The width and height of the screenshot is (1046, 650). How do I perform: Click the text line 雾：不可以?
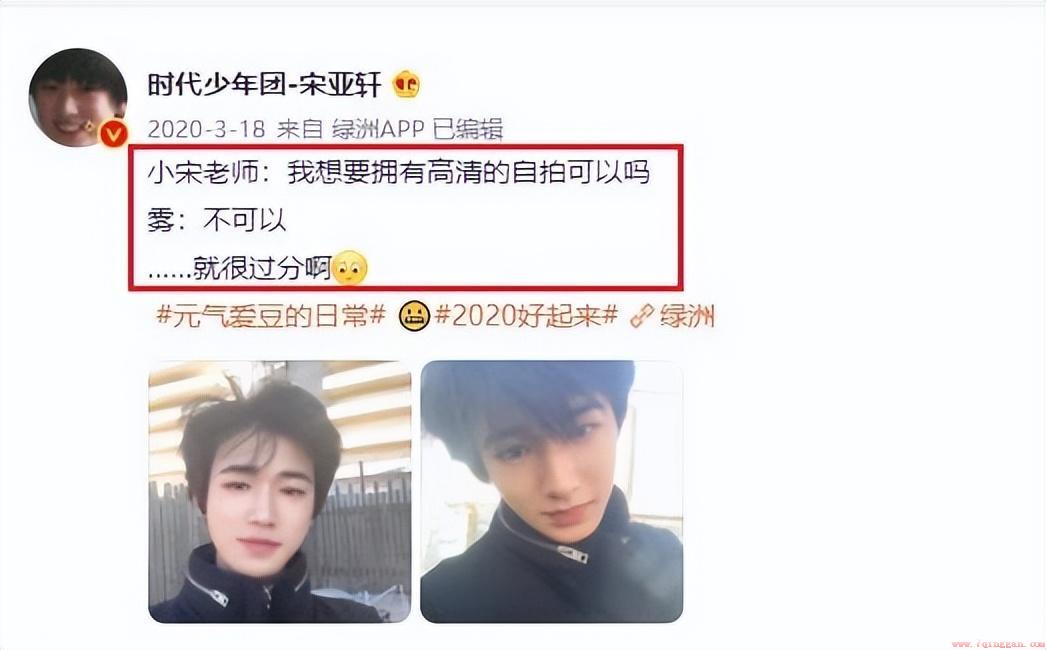(217, 220)
